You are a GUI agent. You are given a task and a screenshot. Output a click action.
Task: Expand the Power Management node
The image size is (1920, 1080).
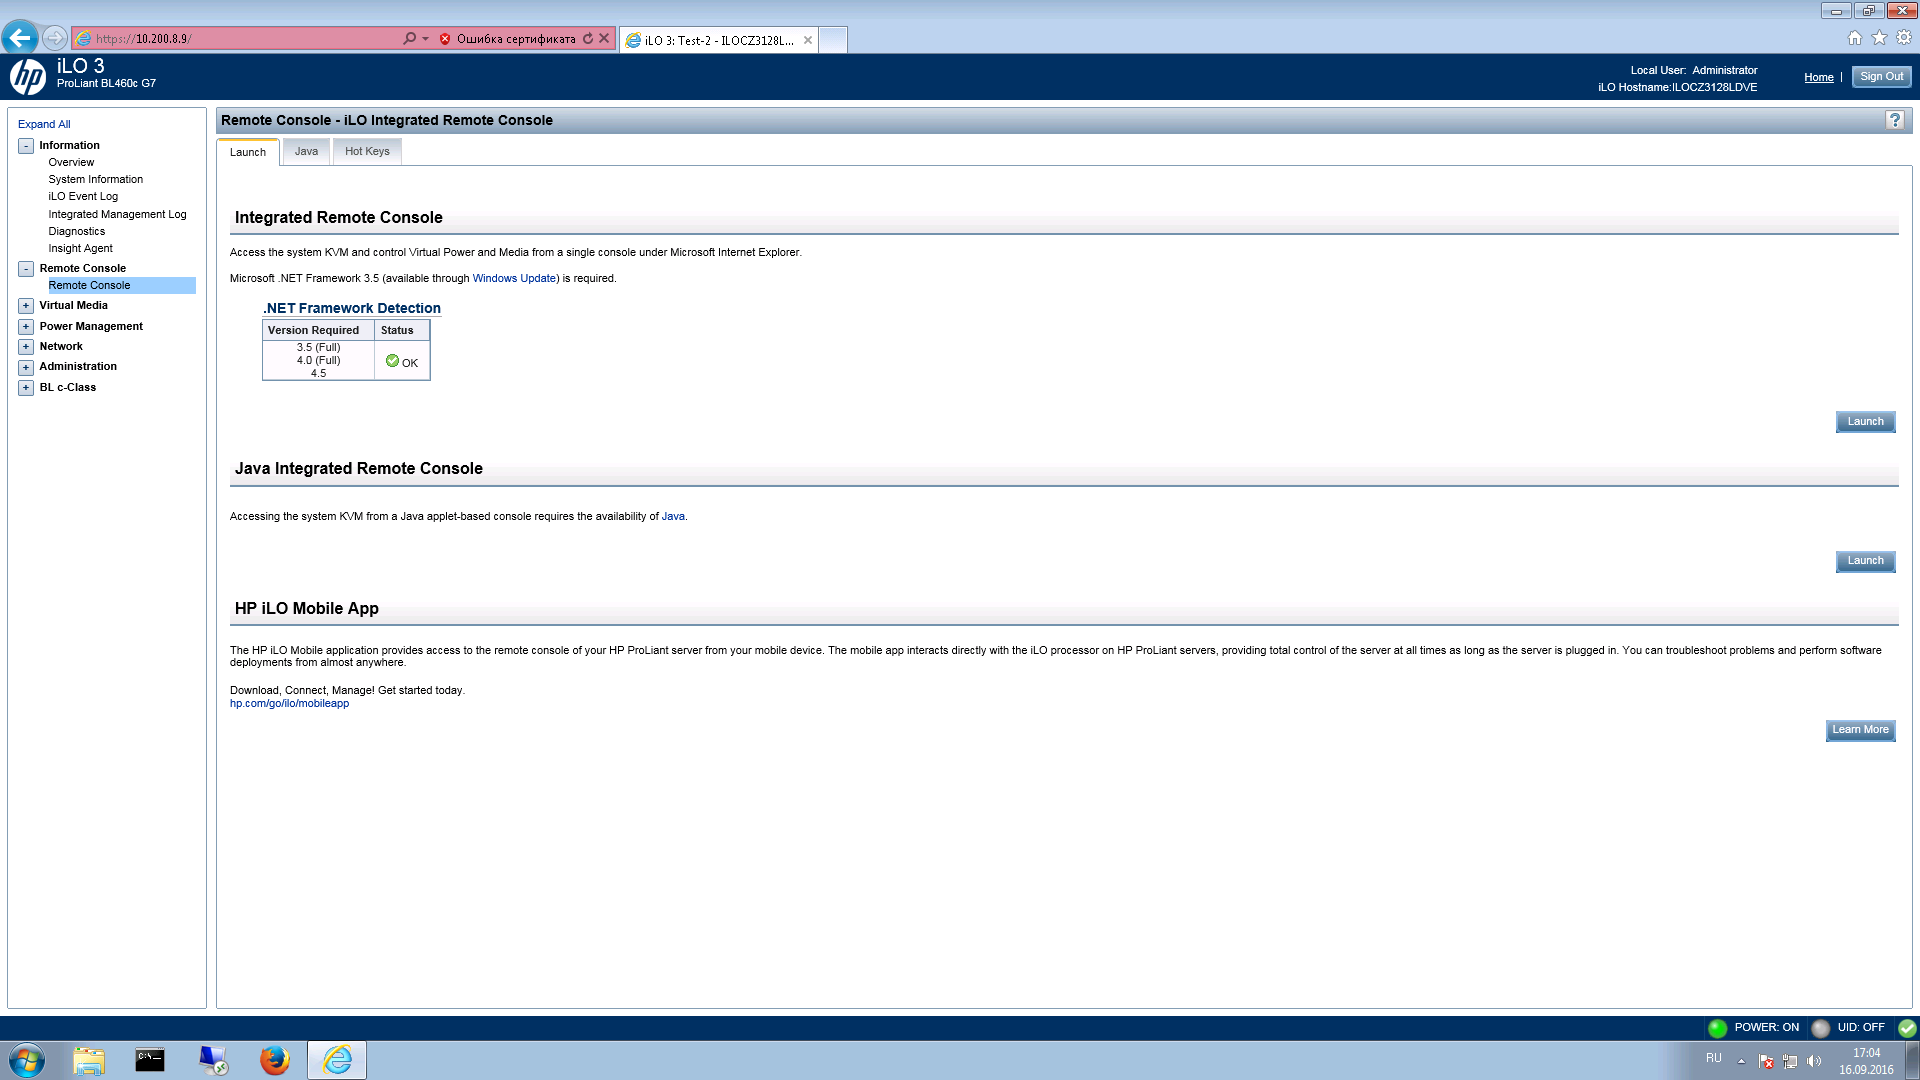tap(26, 327)
